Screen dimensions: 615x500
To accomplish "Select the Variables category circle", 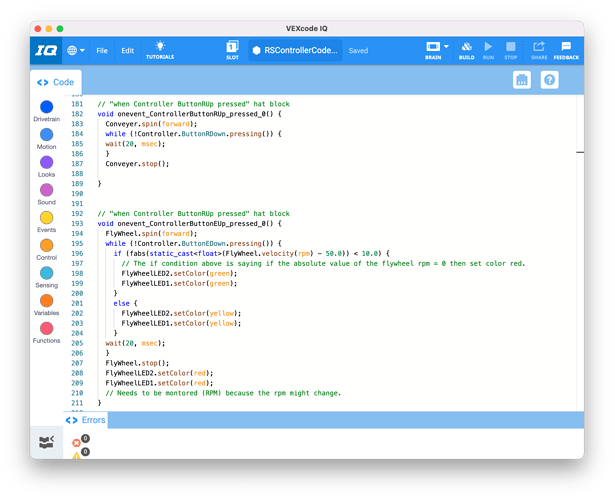I will click(47, 301).
